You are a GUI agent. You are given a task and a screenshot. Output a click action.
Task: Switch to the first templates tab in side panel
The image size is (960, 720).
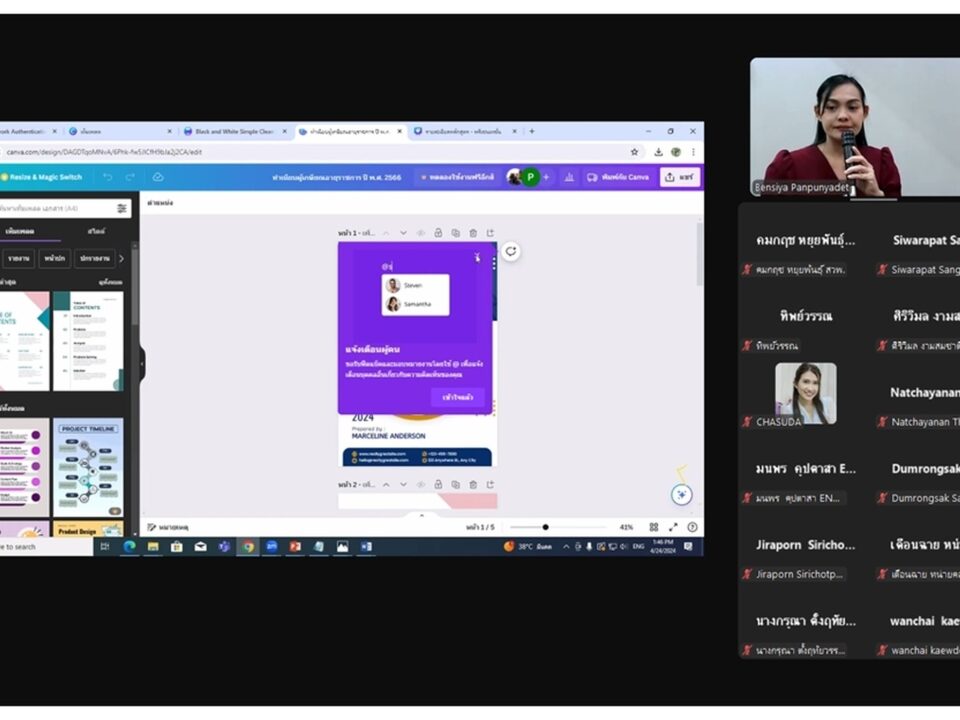20,231
